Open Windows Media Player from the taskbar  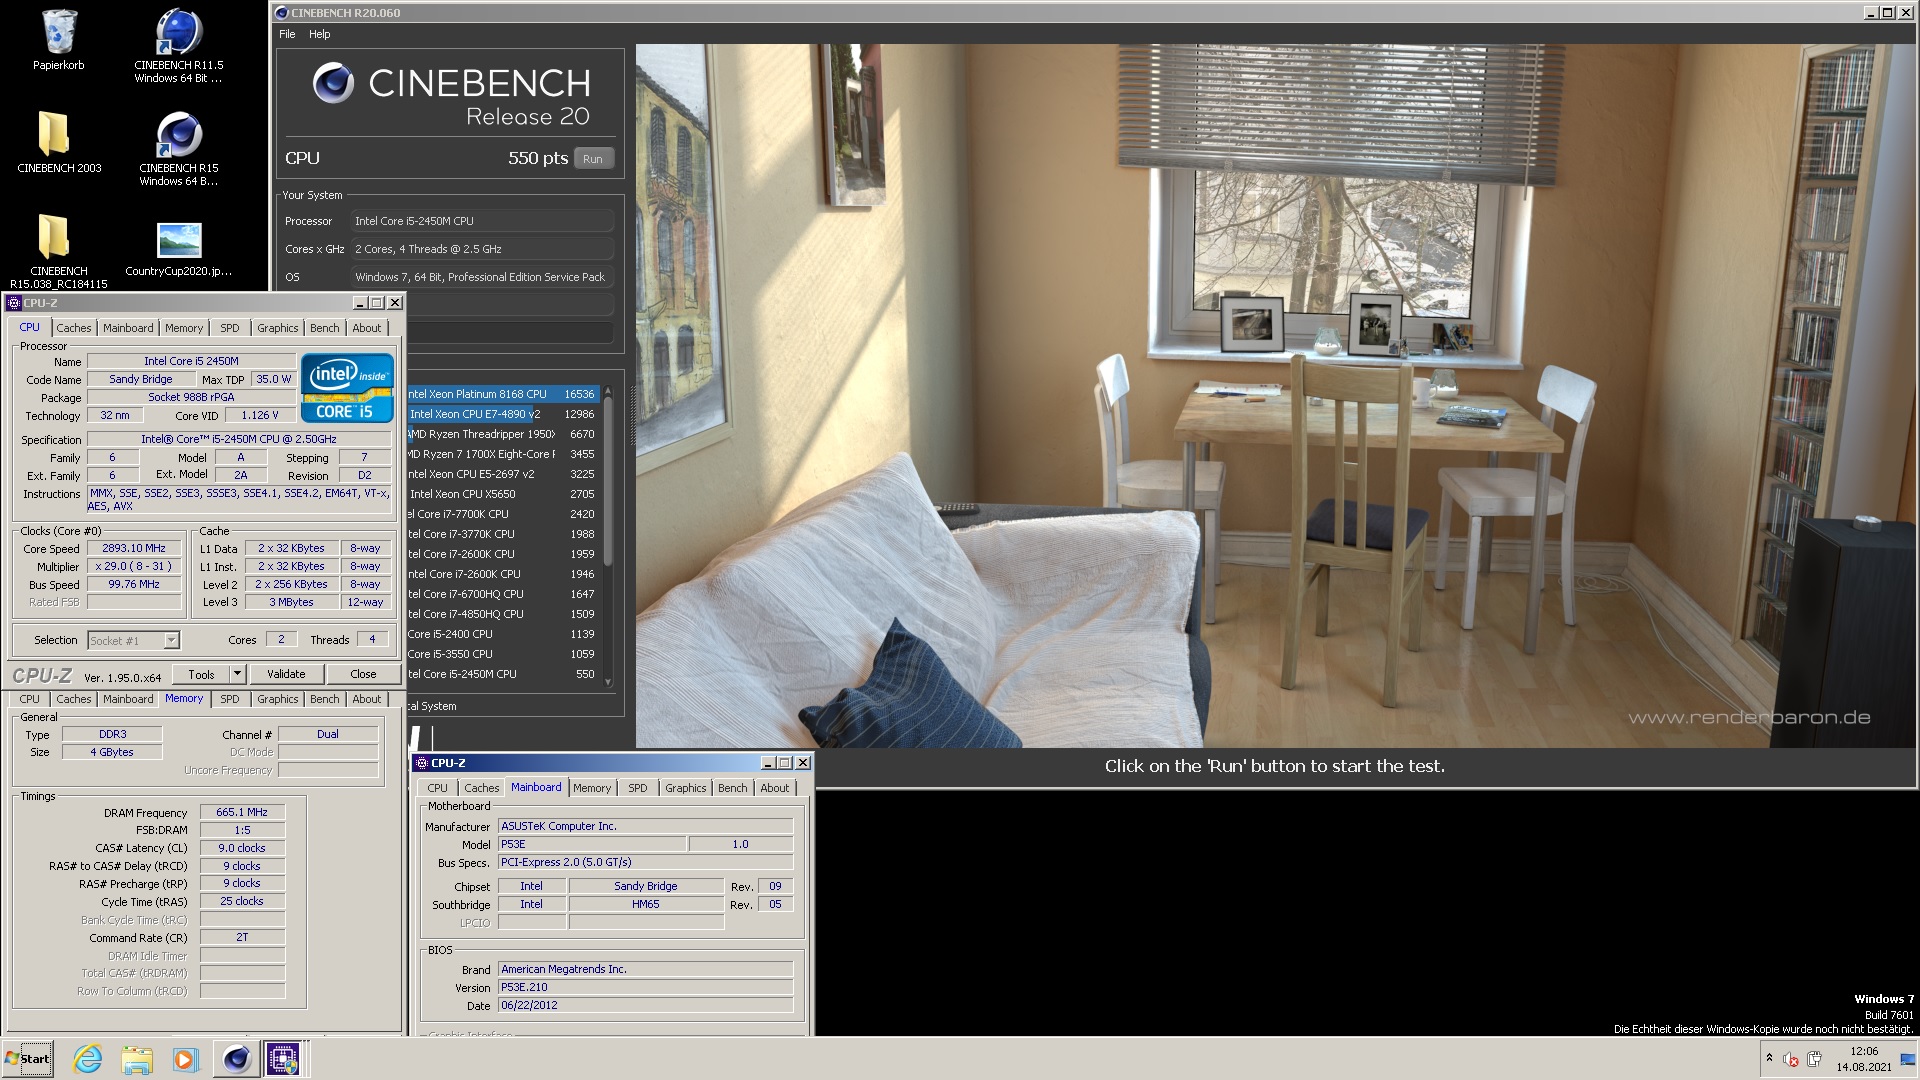[x=185, y=1059]
